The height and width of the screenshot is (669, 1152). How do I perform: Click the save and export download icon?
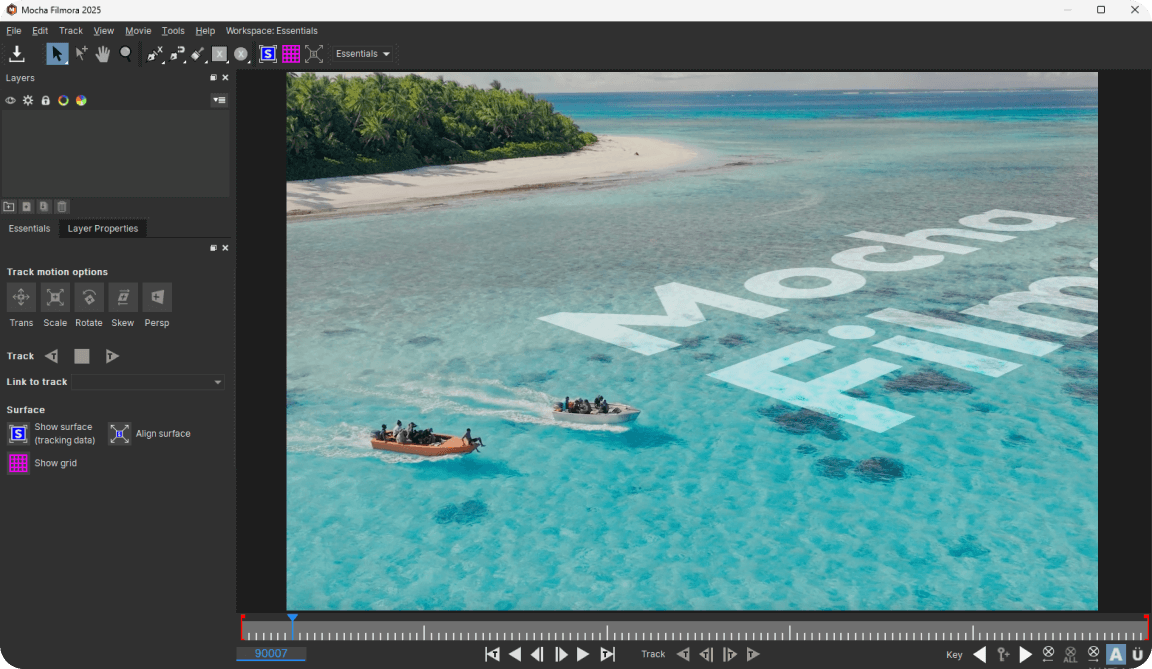tap(16, 54)
